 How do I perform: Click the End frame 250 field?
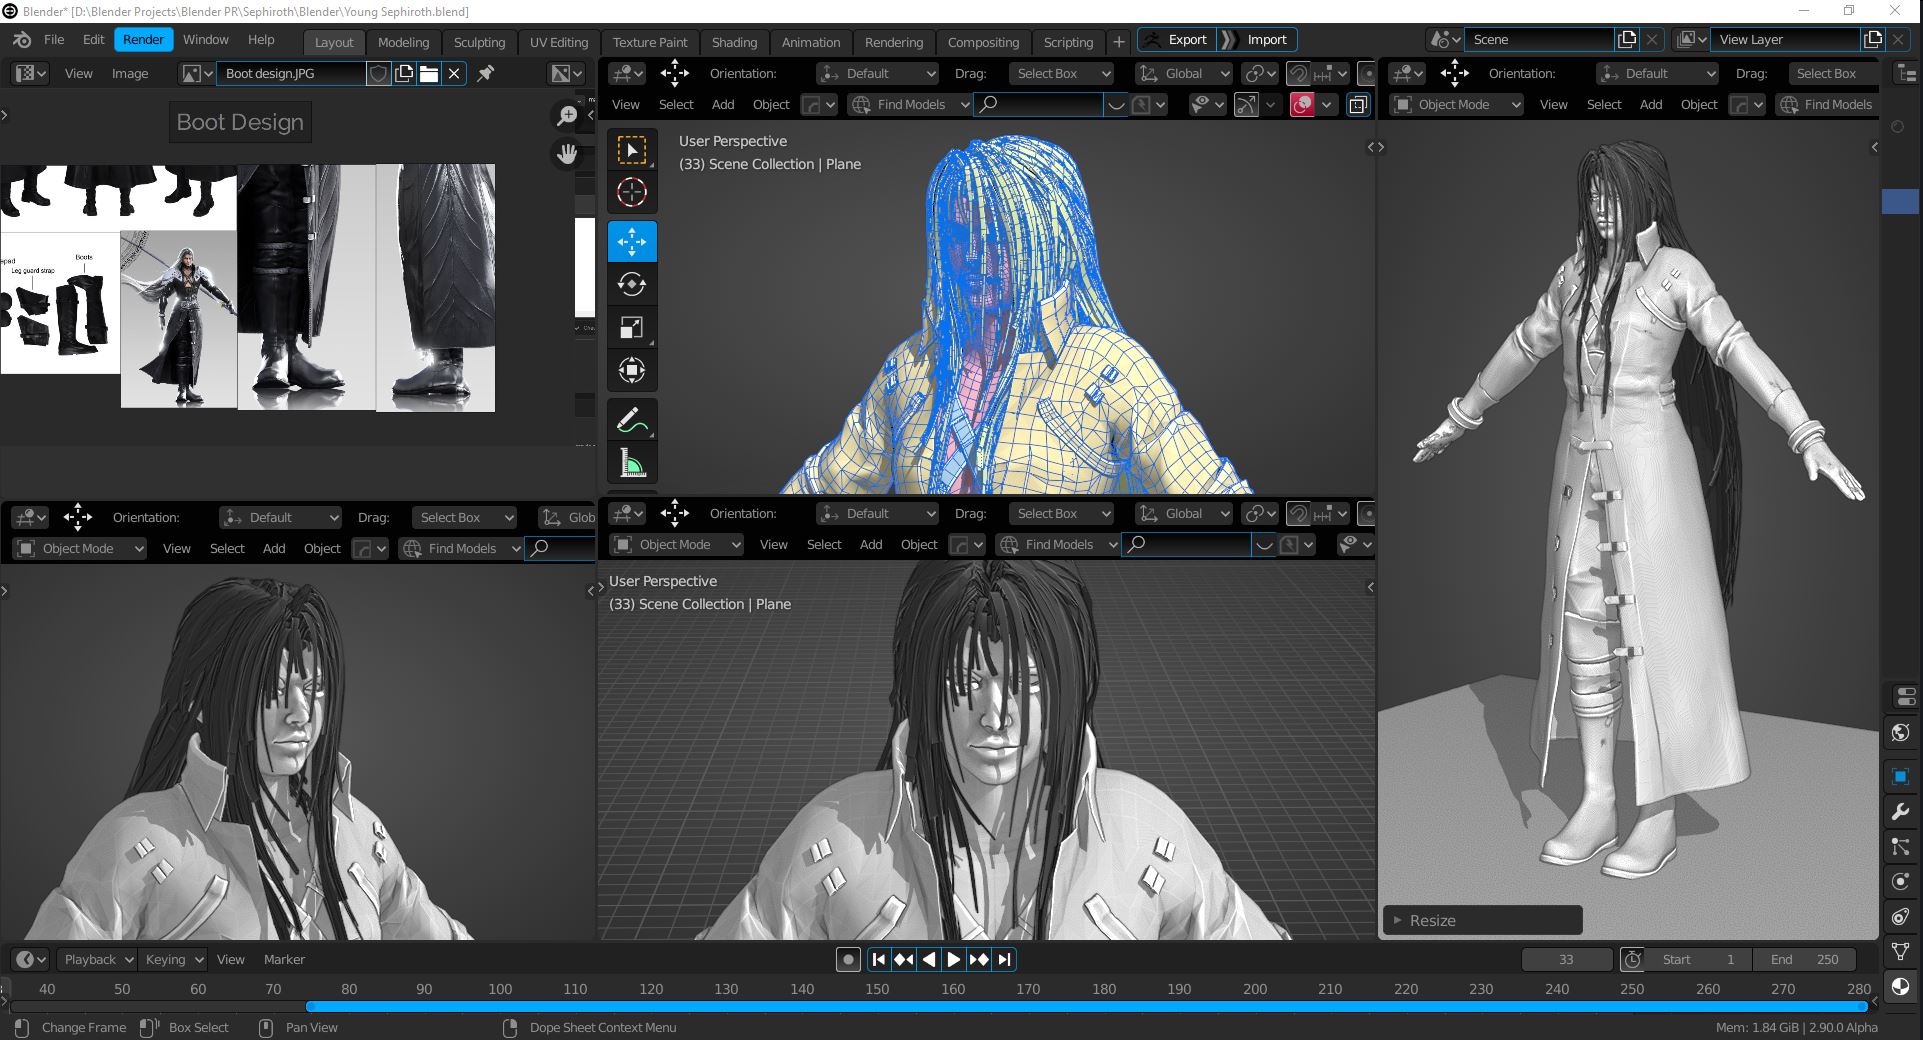pyautogui.click(x=1804, y=959)
